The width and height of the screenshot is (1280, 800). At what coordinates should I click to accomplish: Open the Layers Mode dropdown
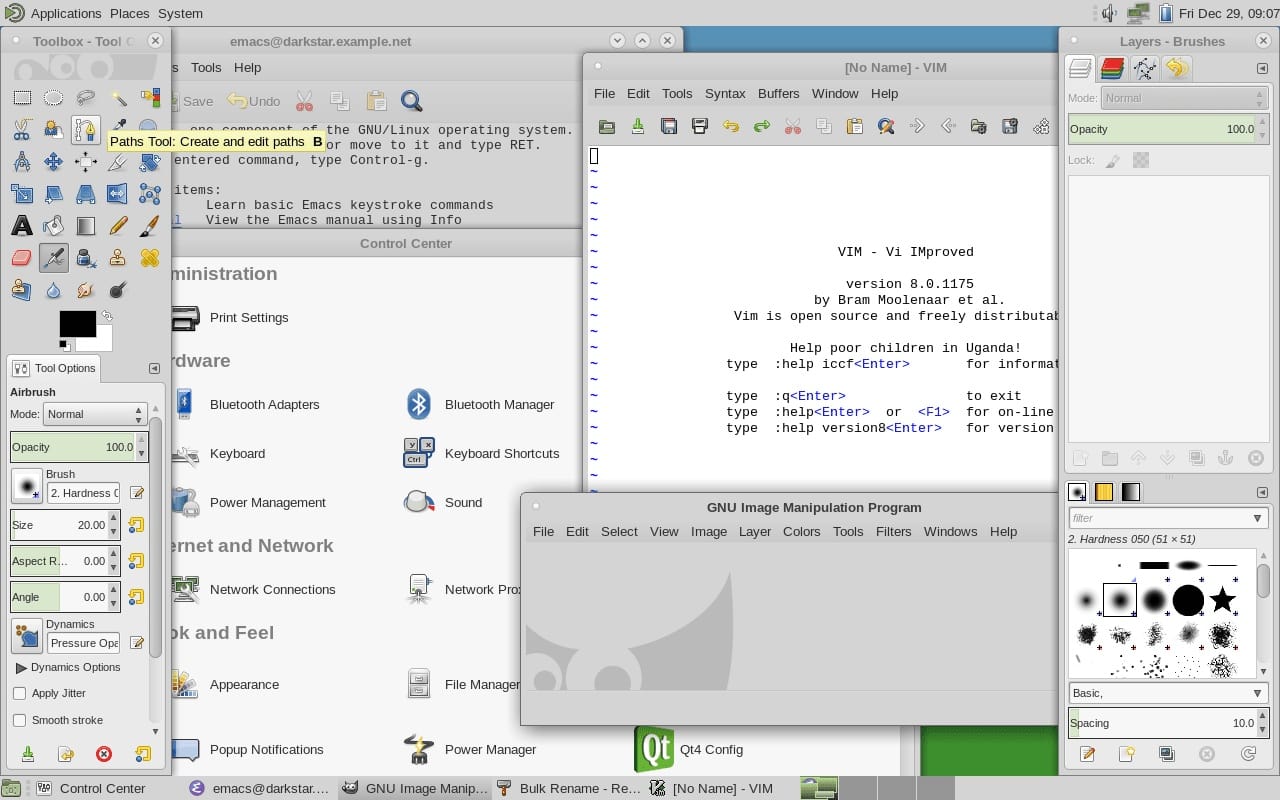point(1185,98)
